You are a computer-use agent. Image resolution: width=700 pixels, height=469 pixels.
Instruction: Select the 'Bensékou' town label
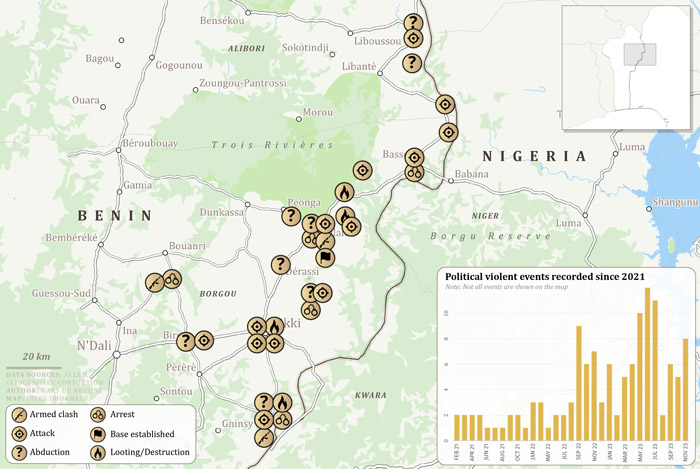coord(222,21)
